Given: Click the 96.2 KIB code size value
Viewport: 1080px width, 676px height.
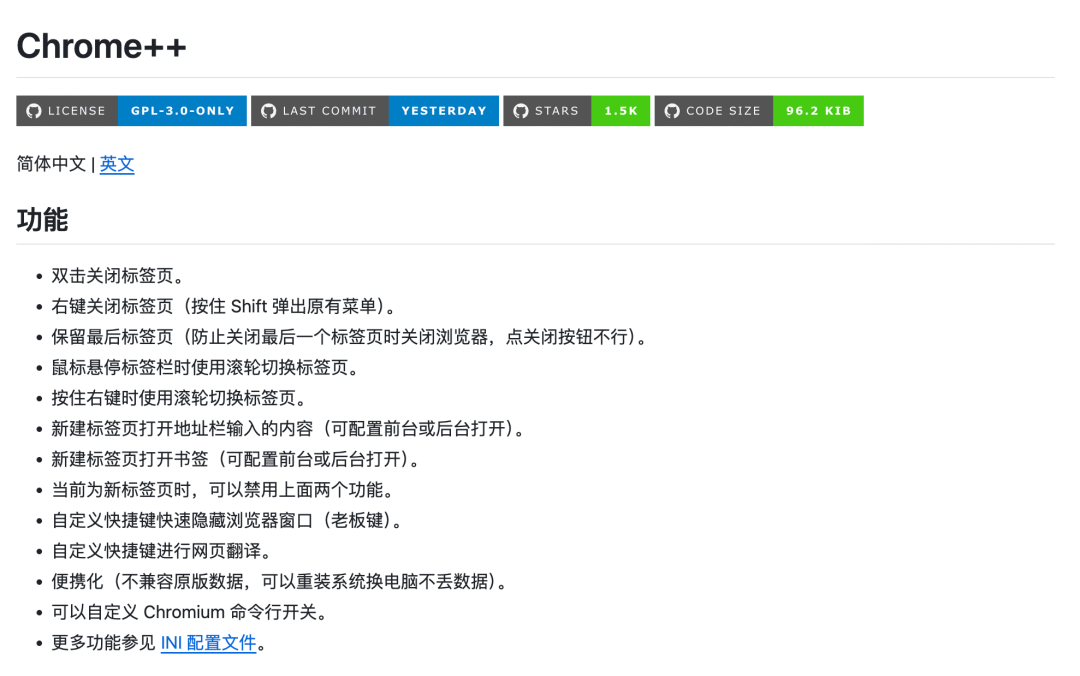Looking at the screenshot, I should (x=818, y=111).
